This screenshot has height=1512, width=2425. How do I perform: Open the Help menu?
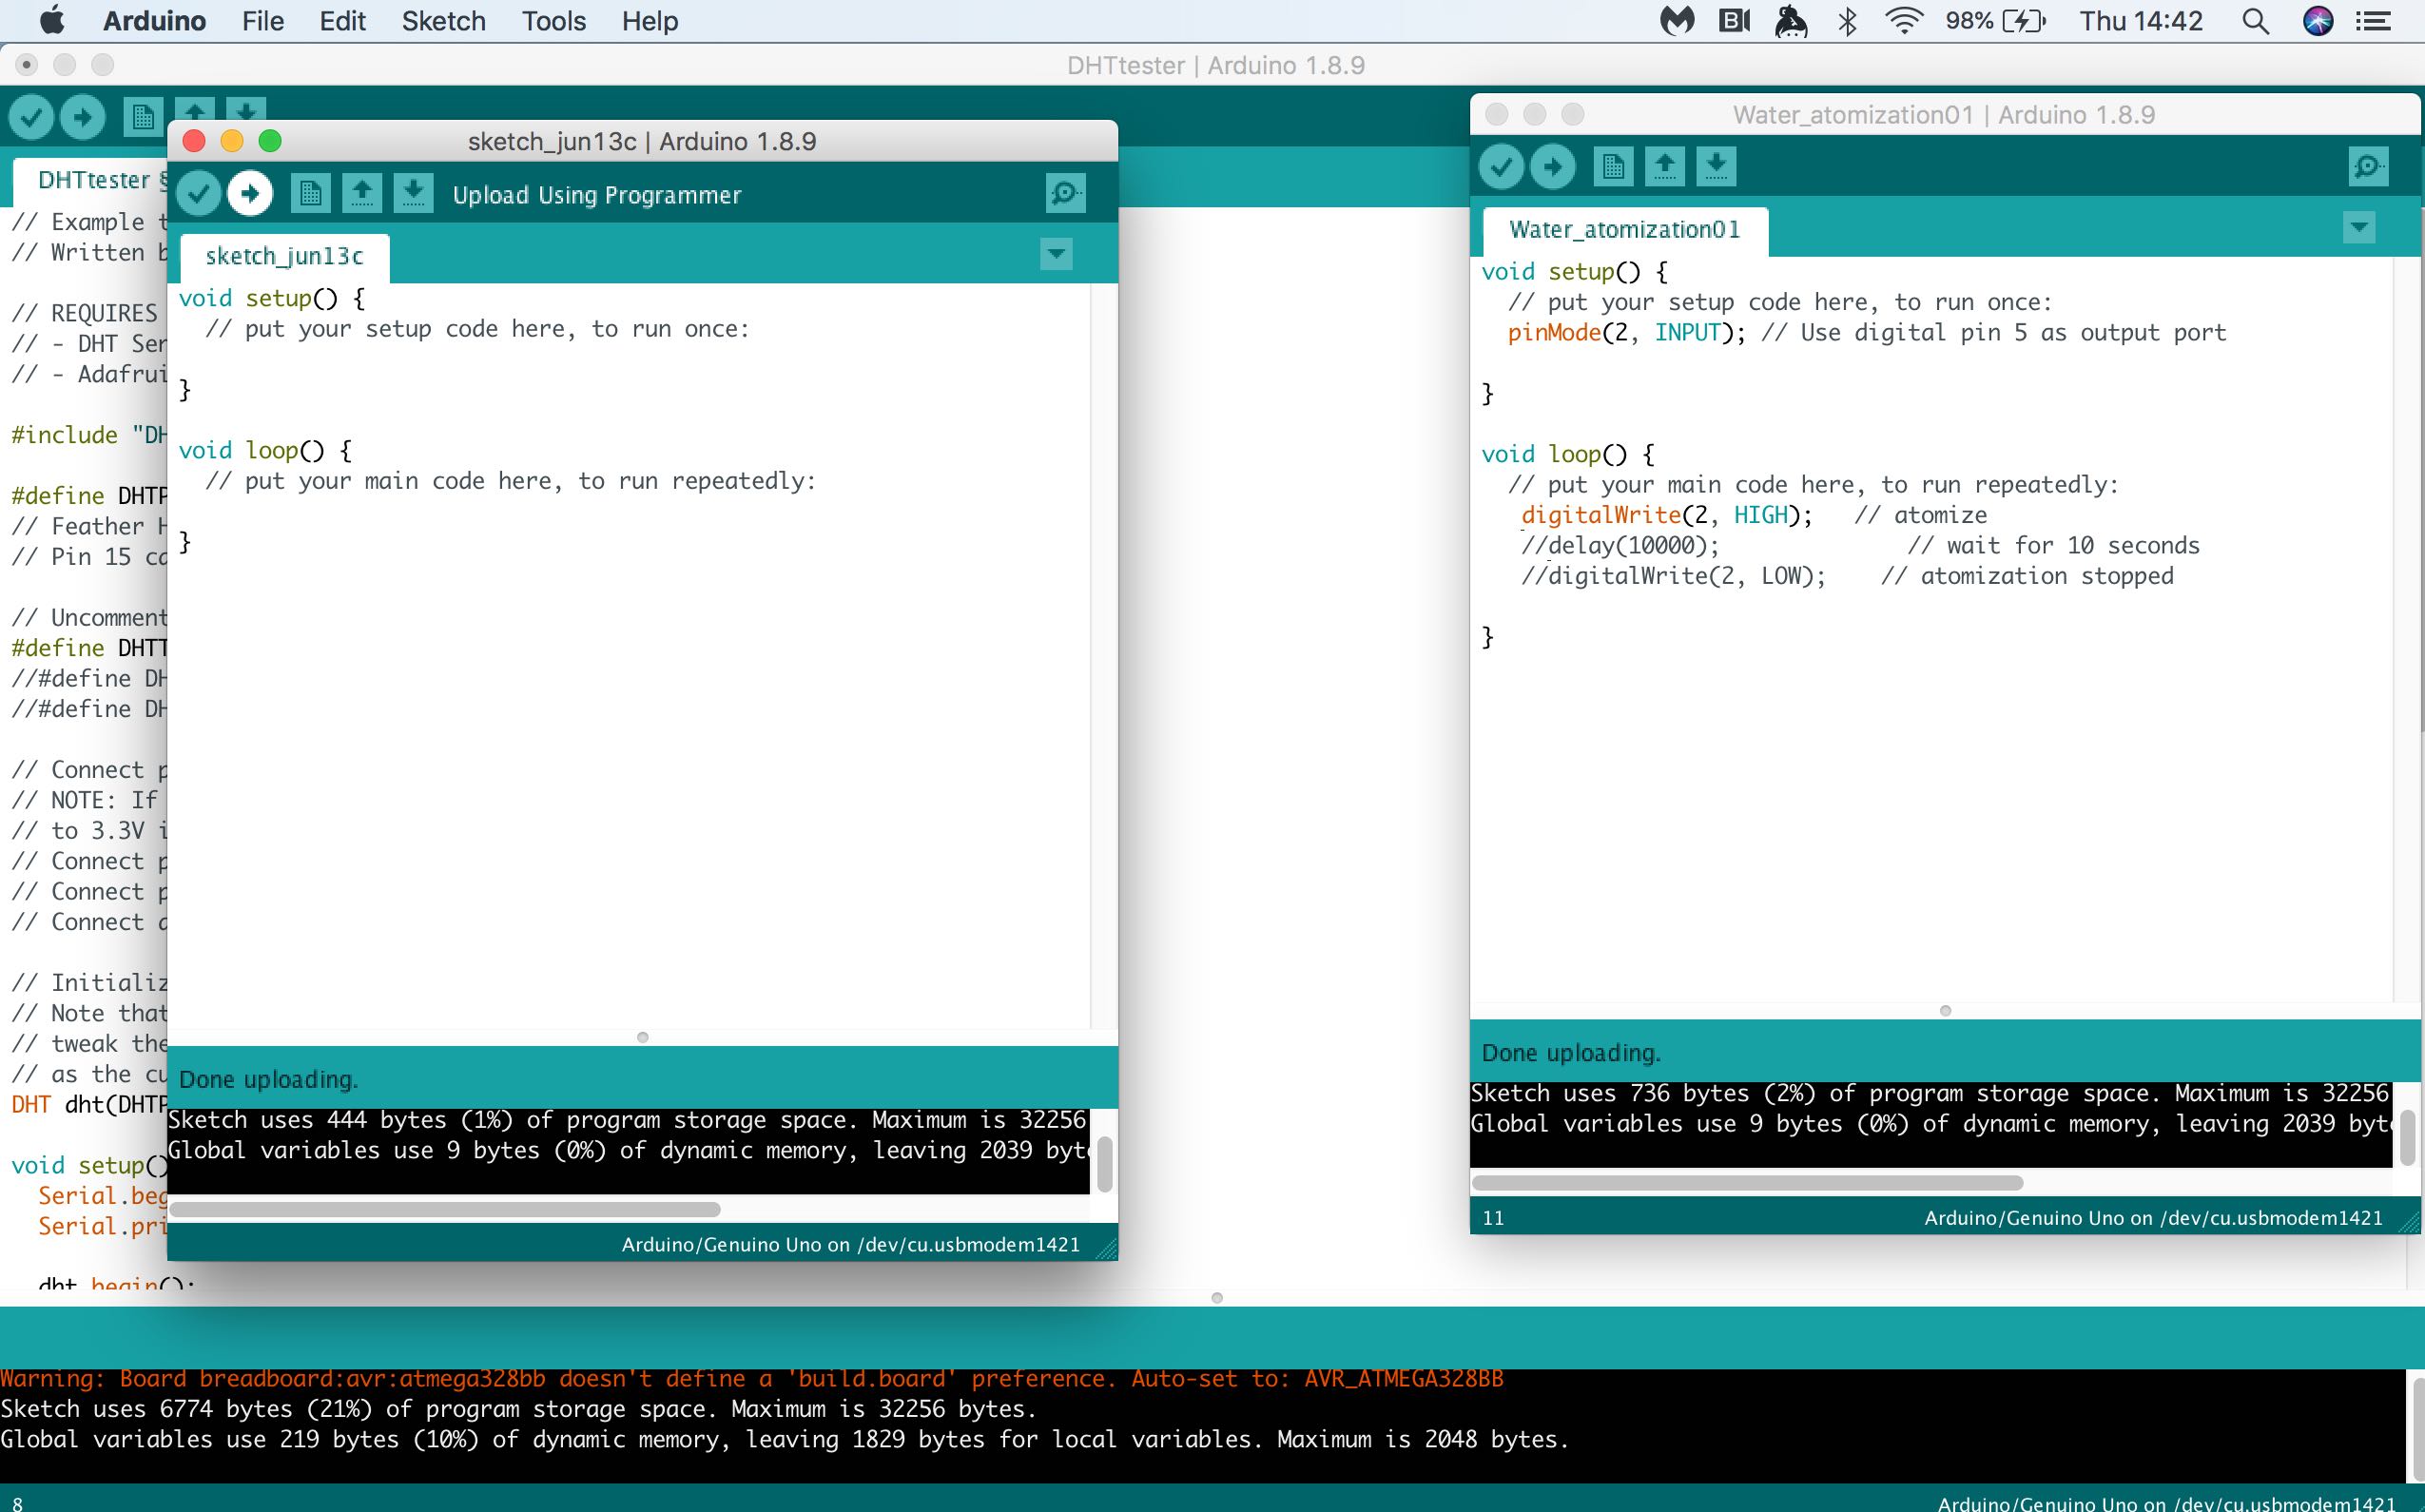pos(649,21)
